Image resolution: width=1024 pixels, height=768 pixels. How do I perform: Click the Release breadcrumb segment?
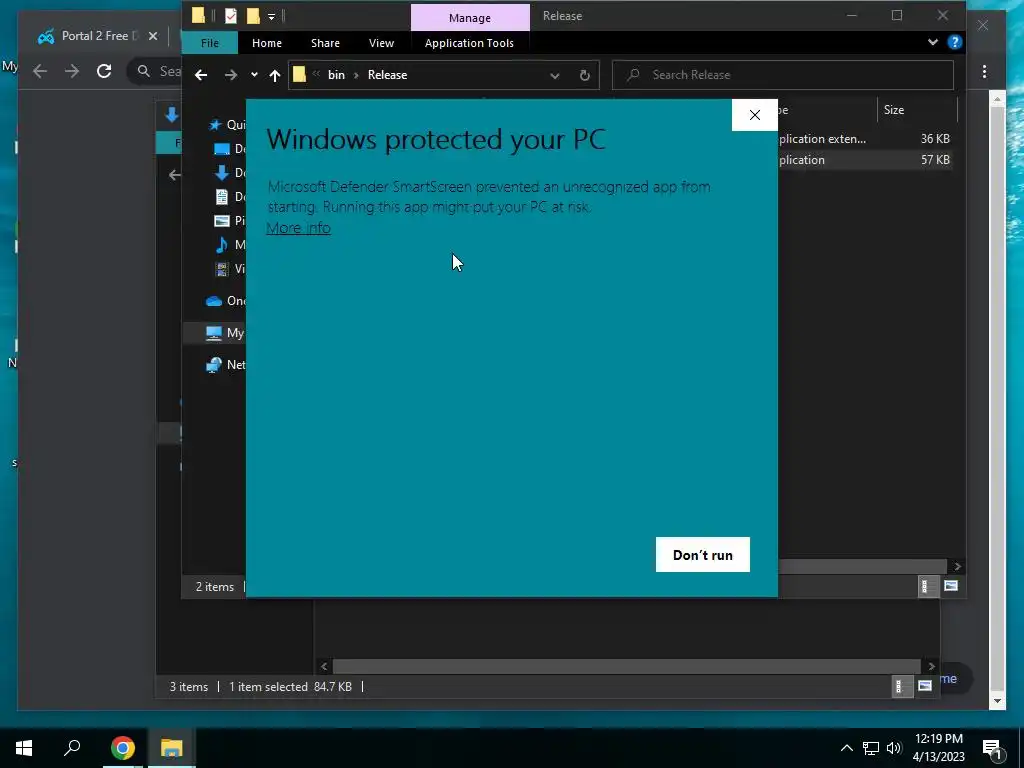387,75
